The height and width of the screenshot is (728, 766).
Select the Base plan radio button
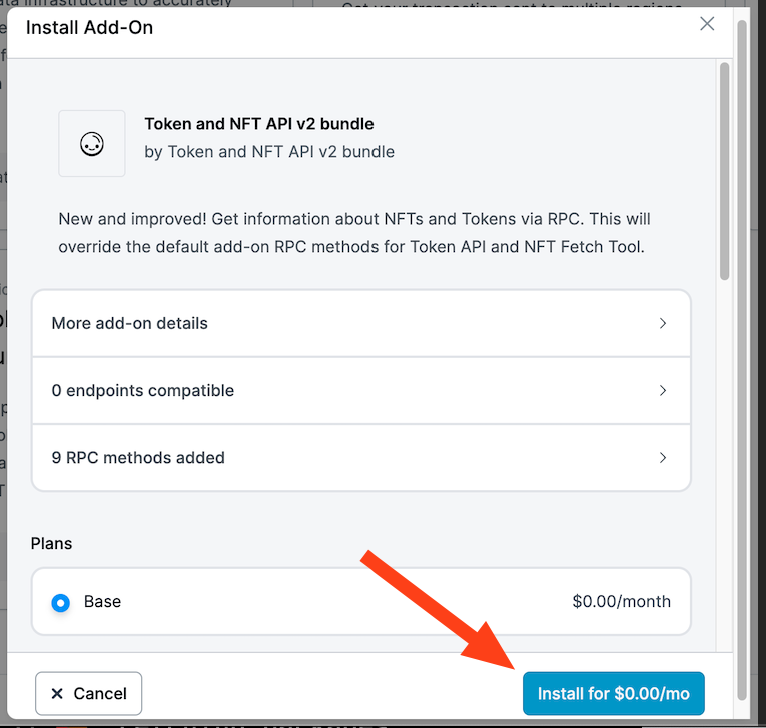[61, 602]
